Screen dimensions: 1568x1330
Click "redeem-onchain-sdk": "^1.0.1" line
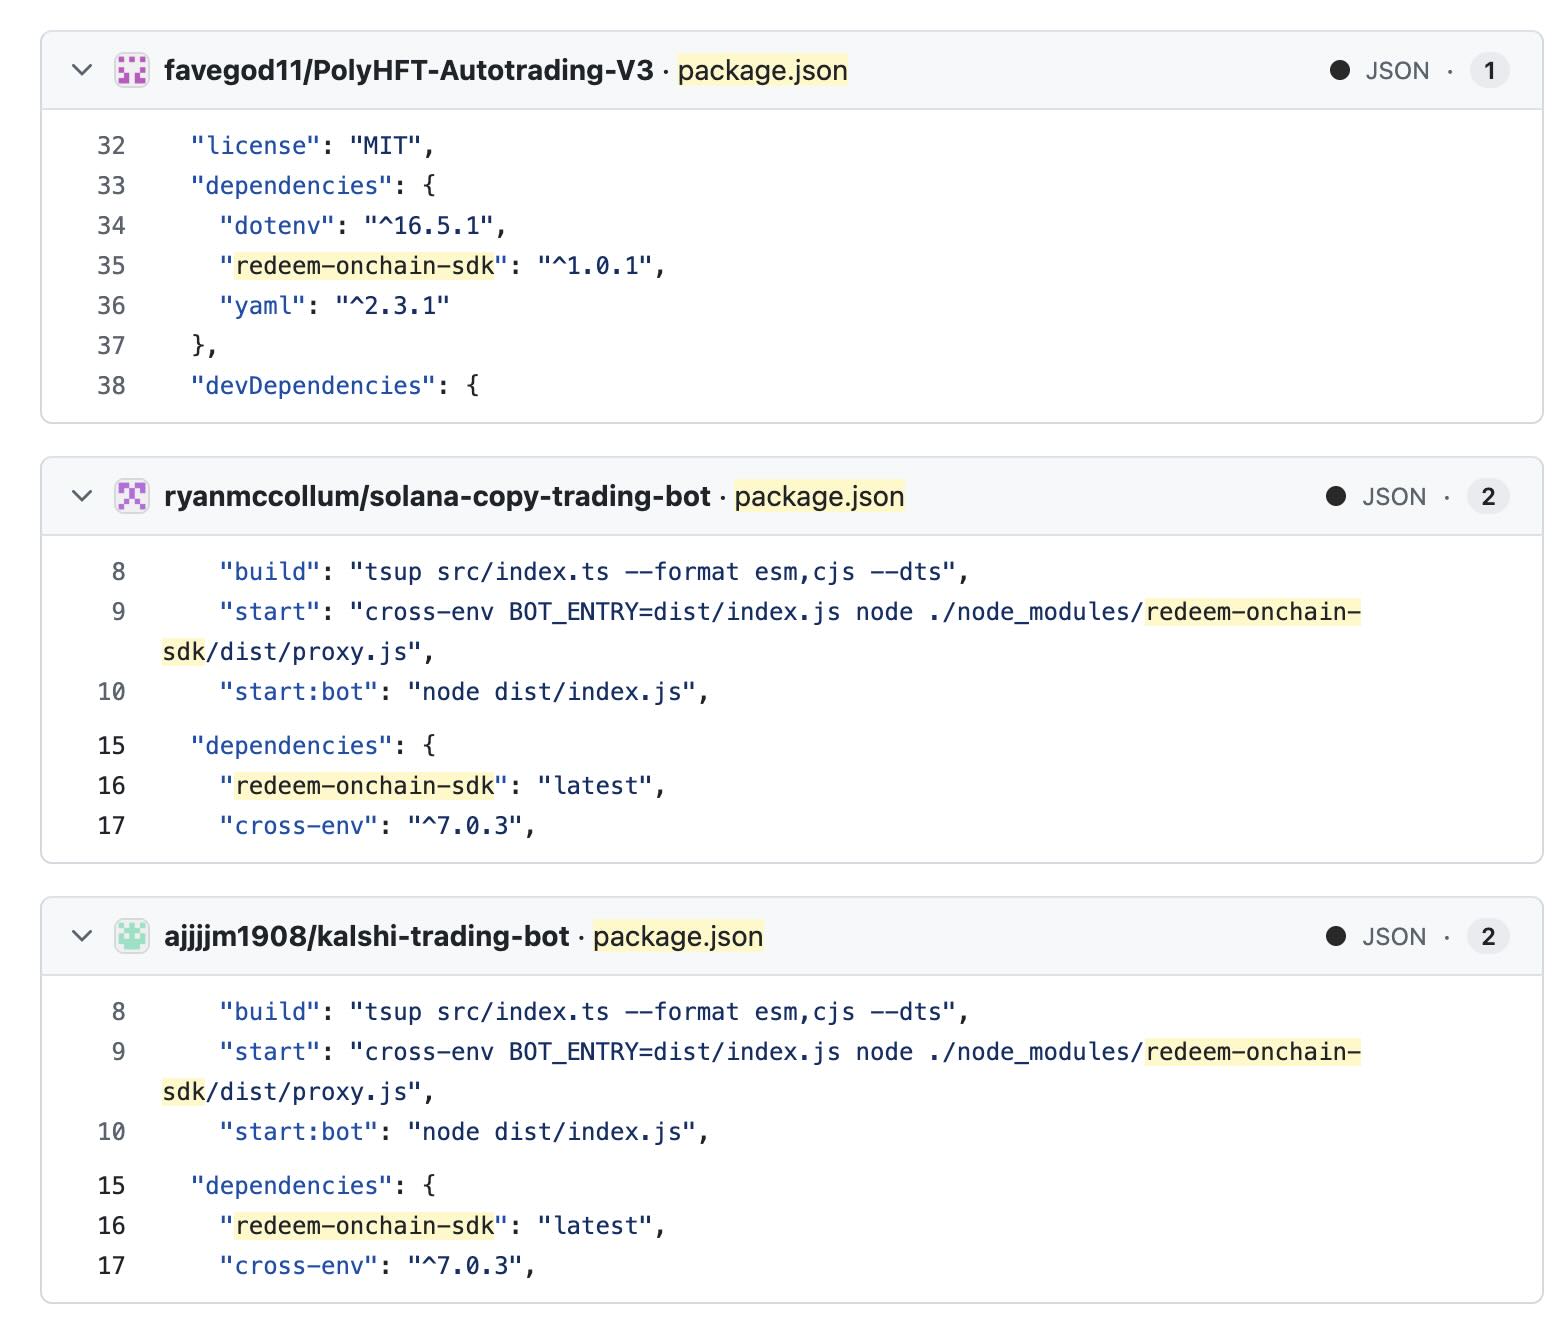pyautogui.click(x=442, y=265)
